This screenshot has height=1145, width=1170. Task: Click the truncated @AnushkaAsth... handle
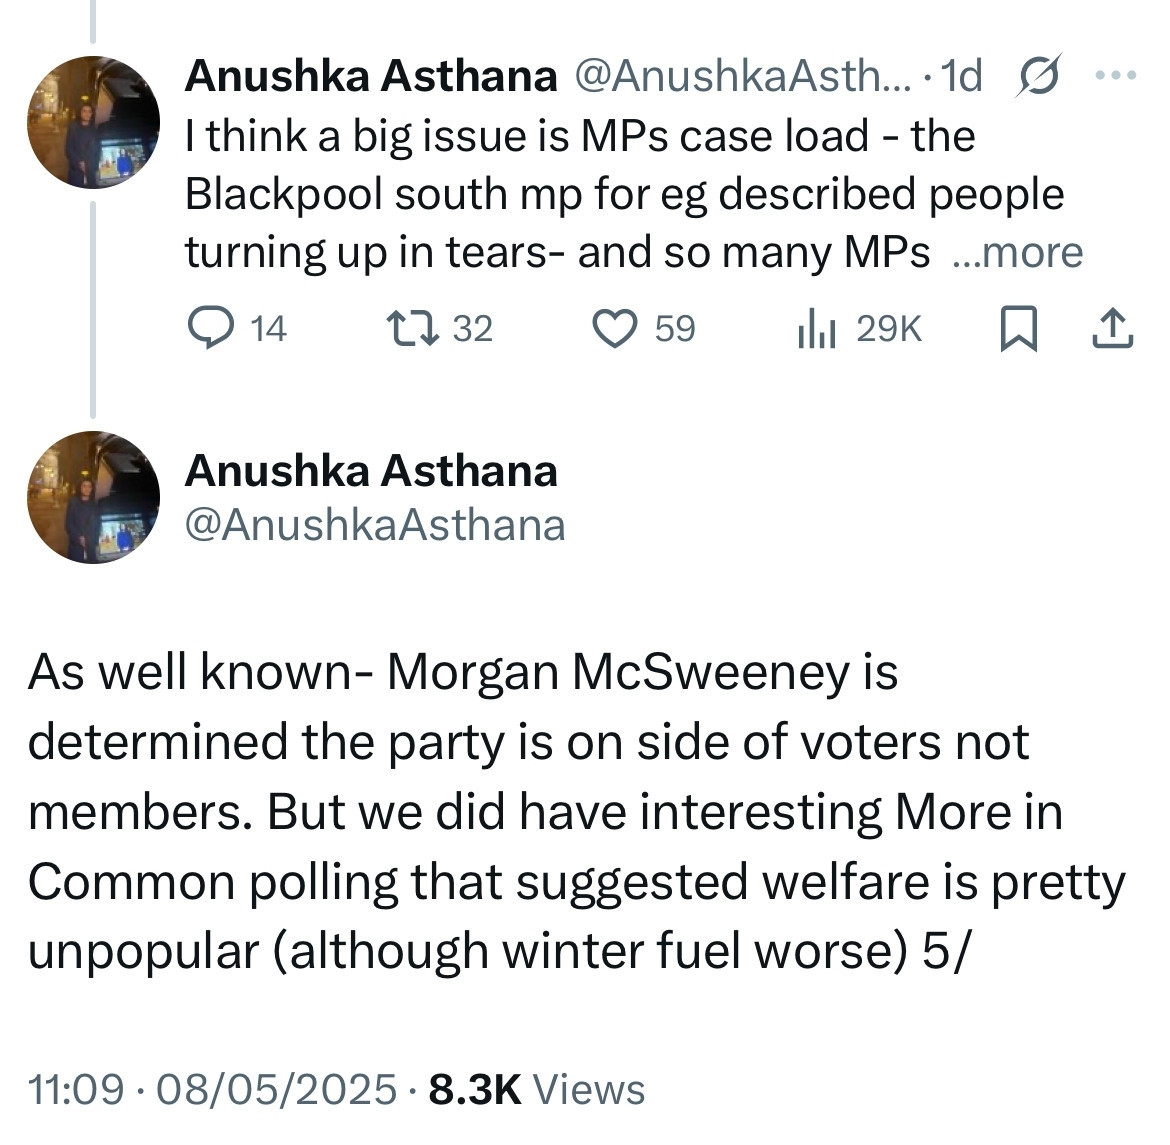coord(742,76)
